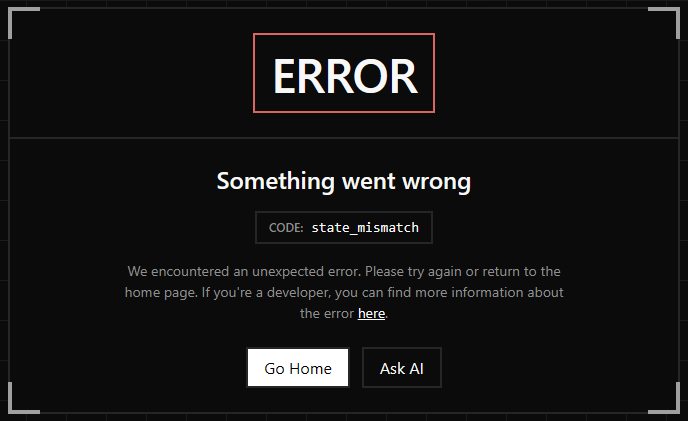Click the CODE: label in the error box

coord(286,227)
